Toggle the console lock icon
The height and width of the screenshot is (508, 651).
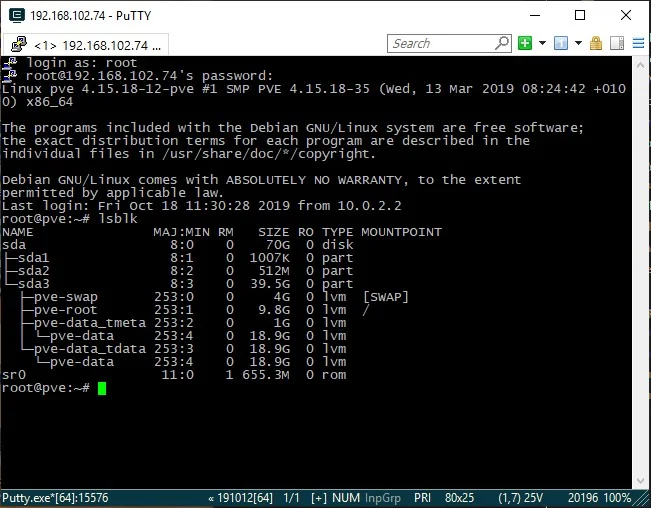point(596,43)
